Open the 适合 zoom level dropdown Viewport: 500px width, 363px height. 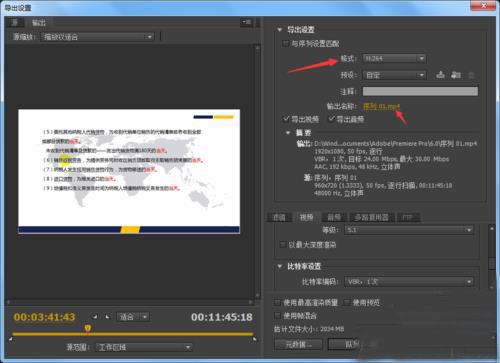(133, 317)
